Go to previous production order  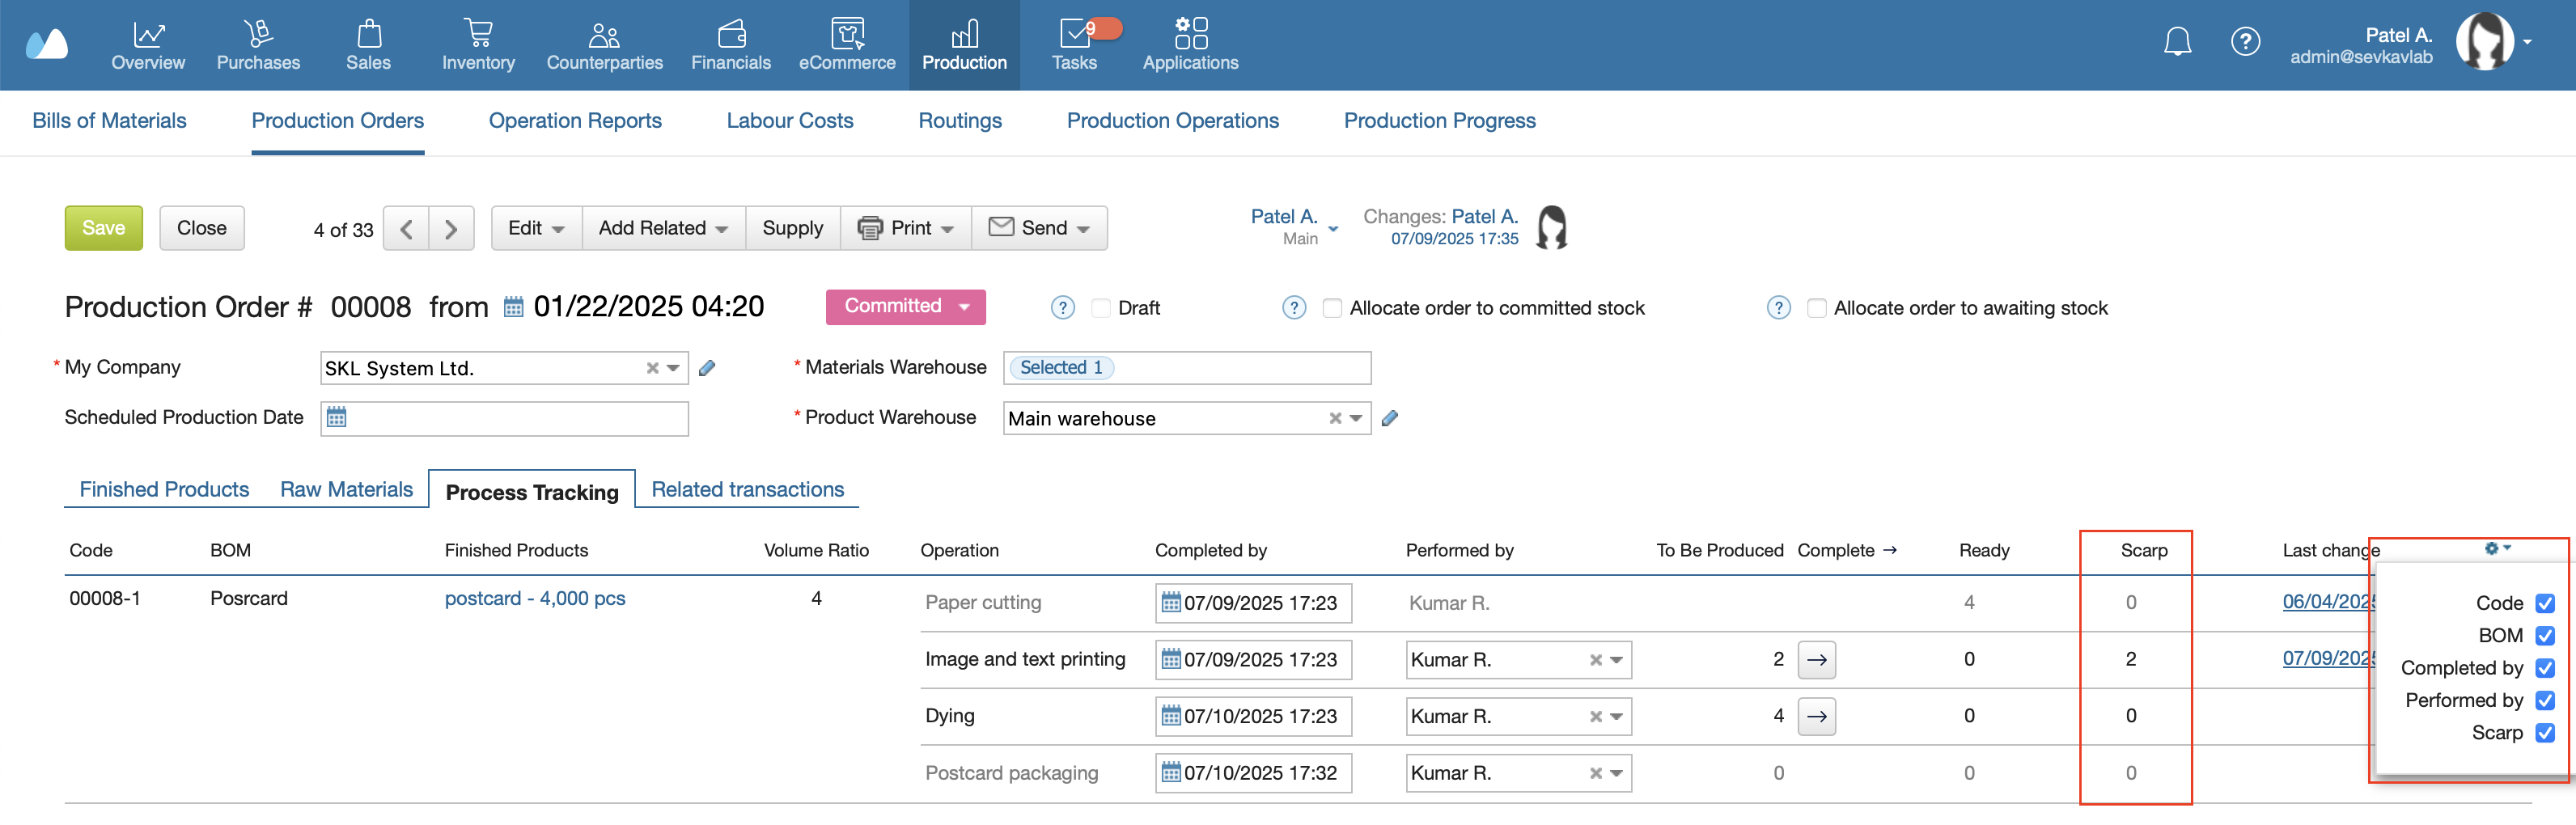406,229
